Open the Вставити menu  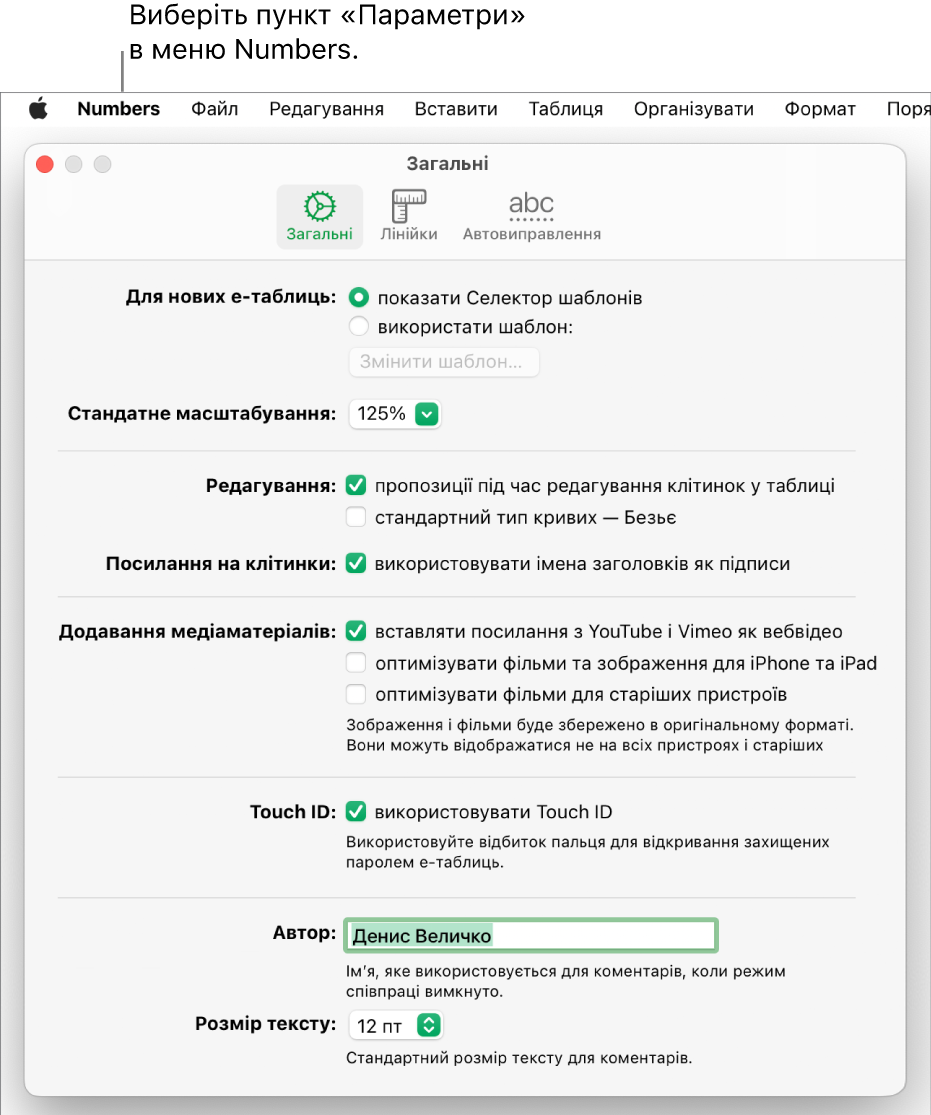456,109
